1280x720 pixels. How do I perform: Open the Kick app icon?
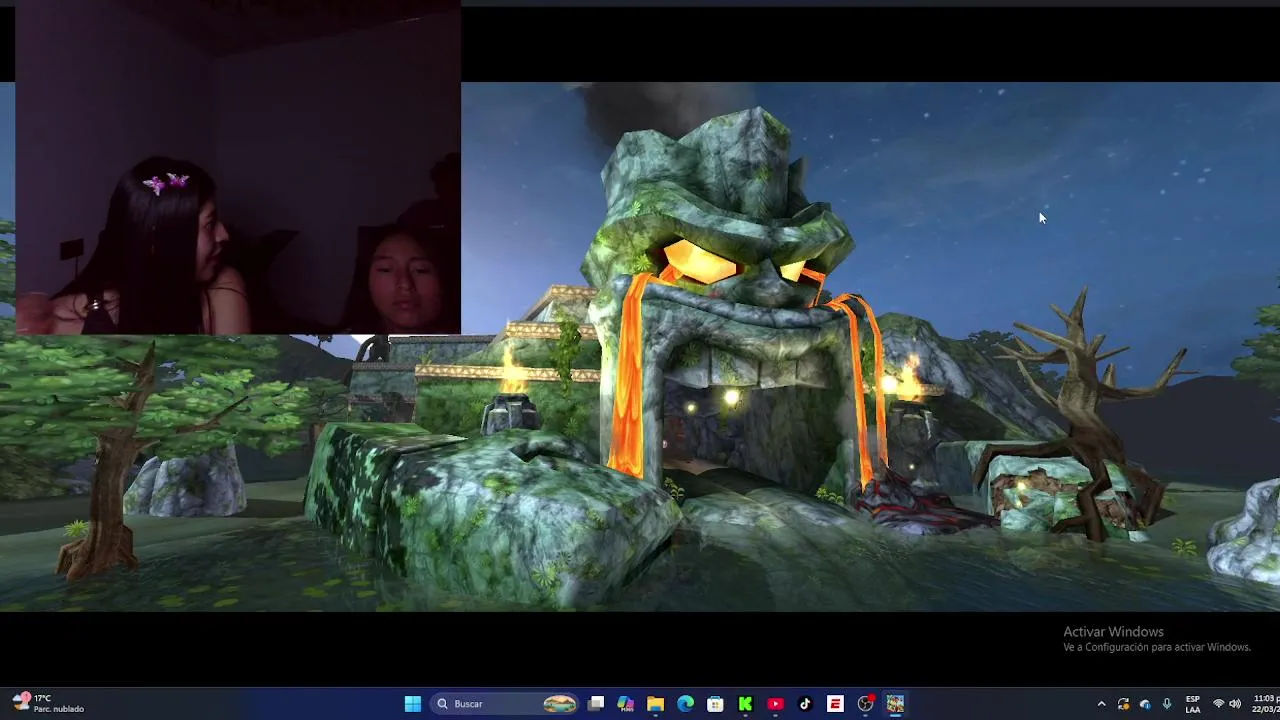[745, 704]
